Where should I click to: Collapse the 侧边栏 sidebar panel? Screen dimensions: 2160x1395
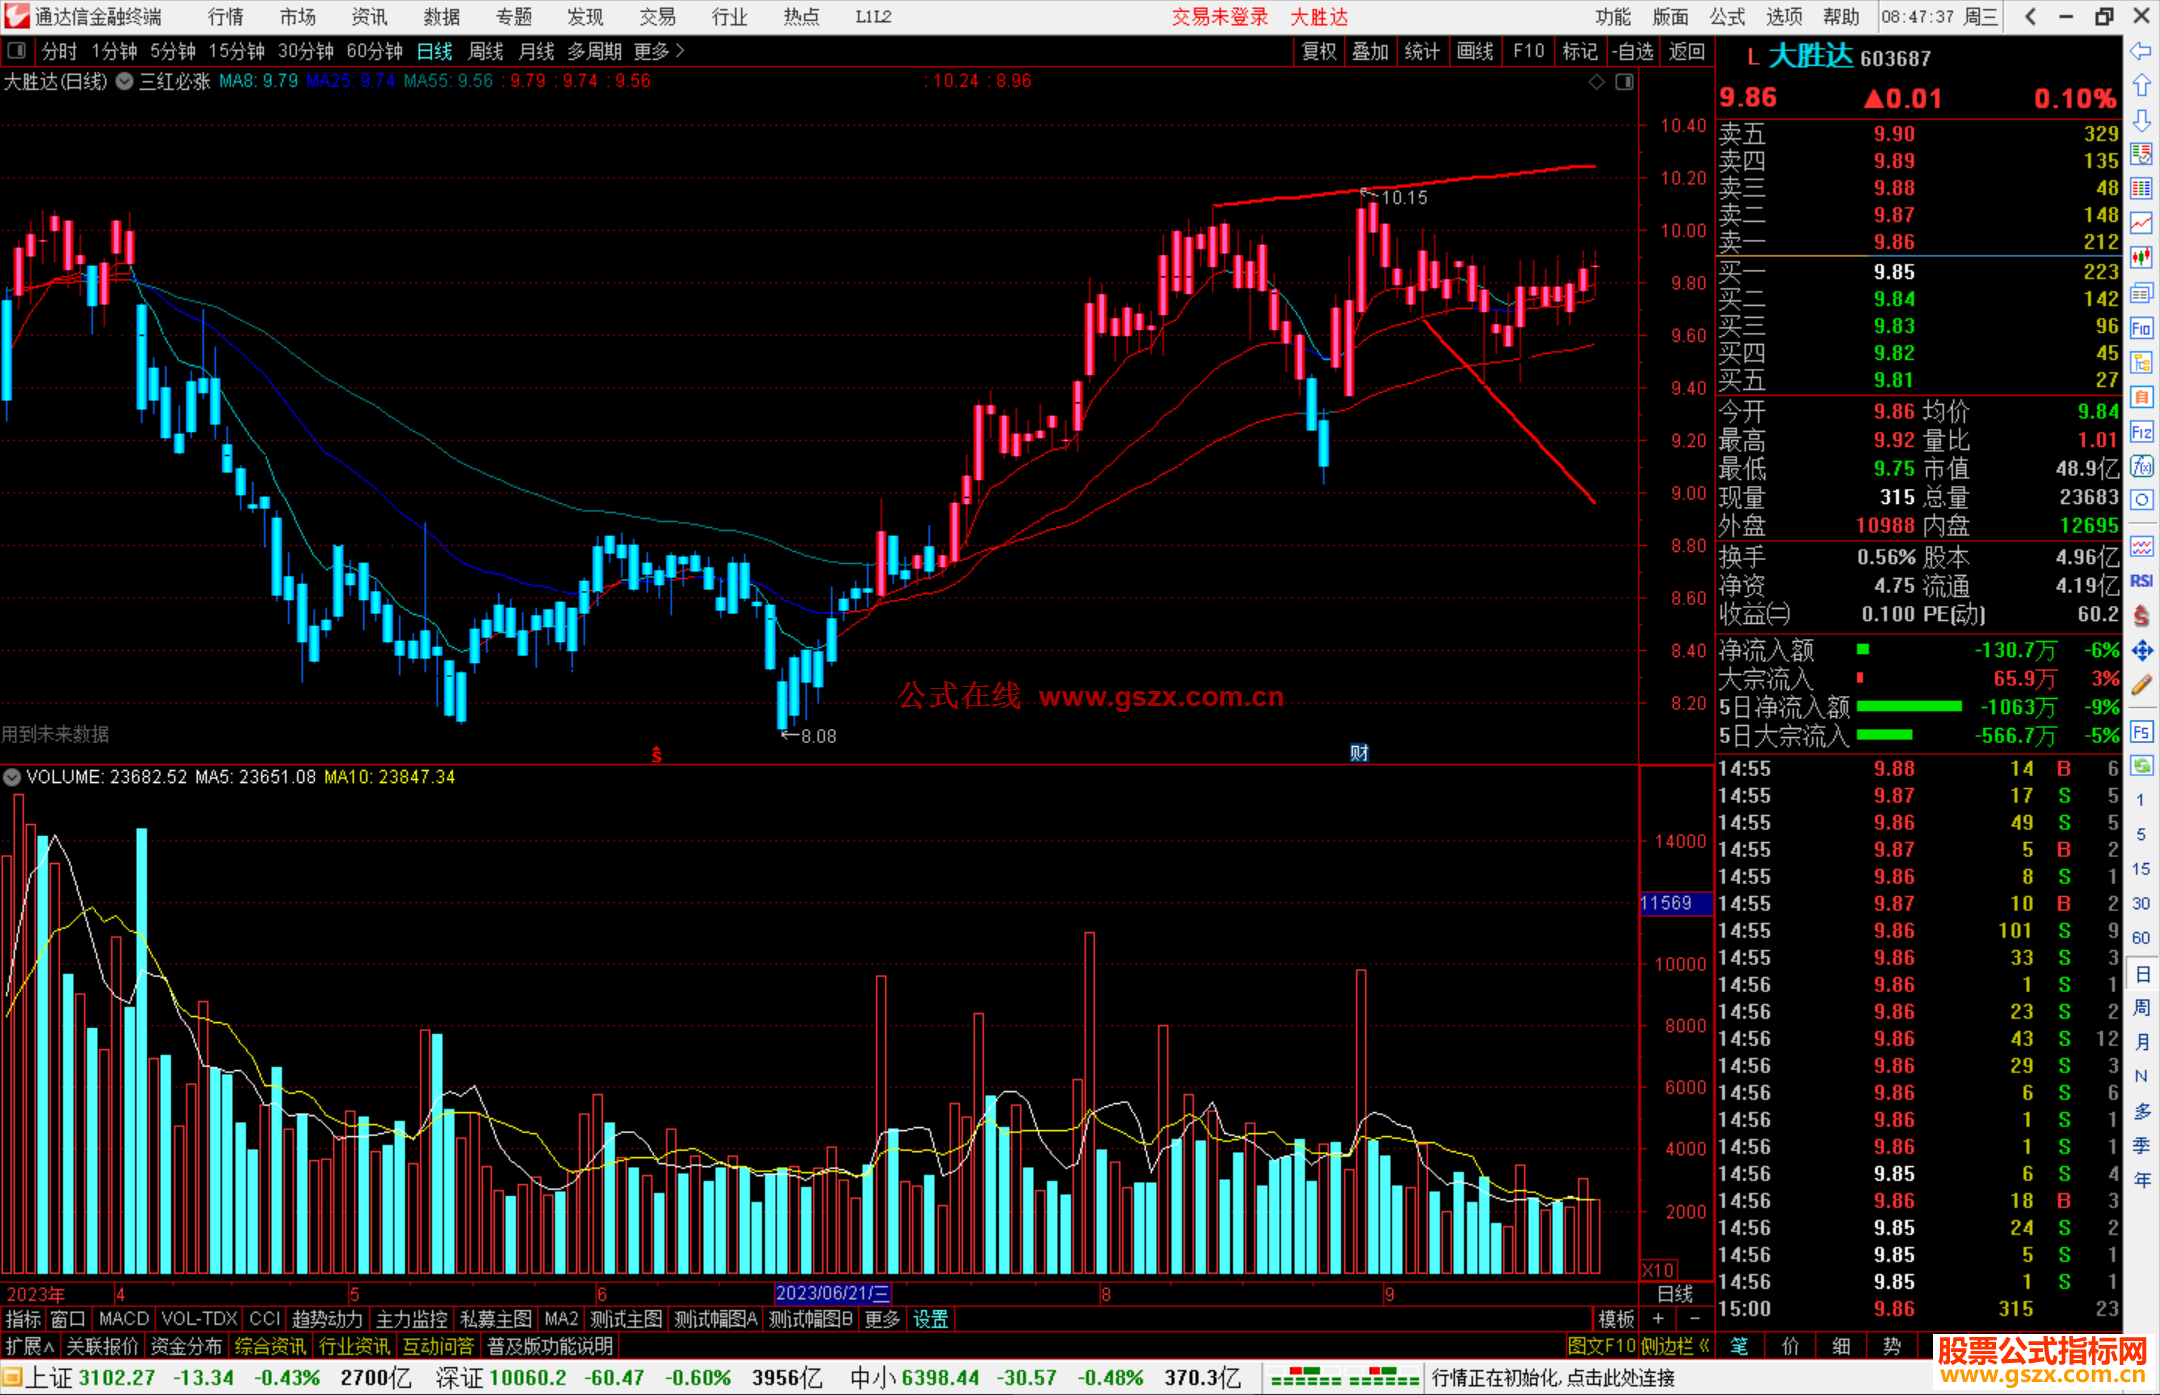pyautogui.click(x=1673, y=1346)
